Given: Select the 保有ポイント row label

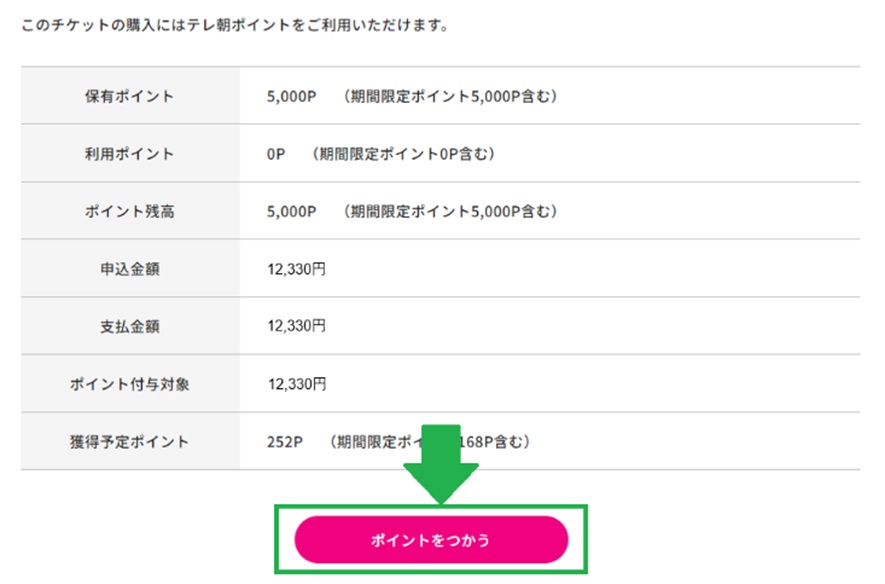Looking at the screenshot, I should click(x=130, y=97).
